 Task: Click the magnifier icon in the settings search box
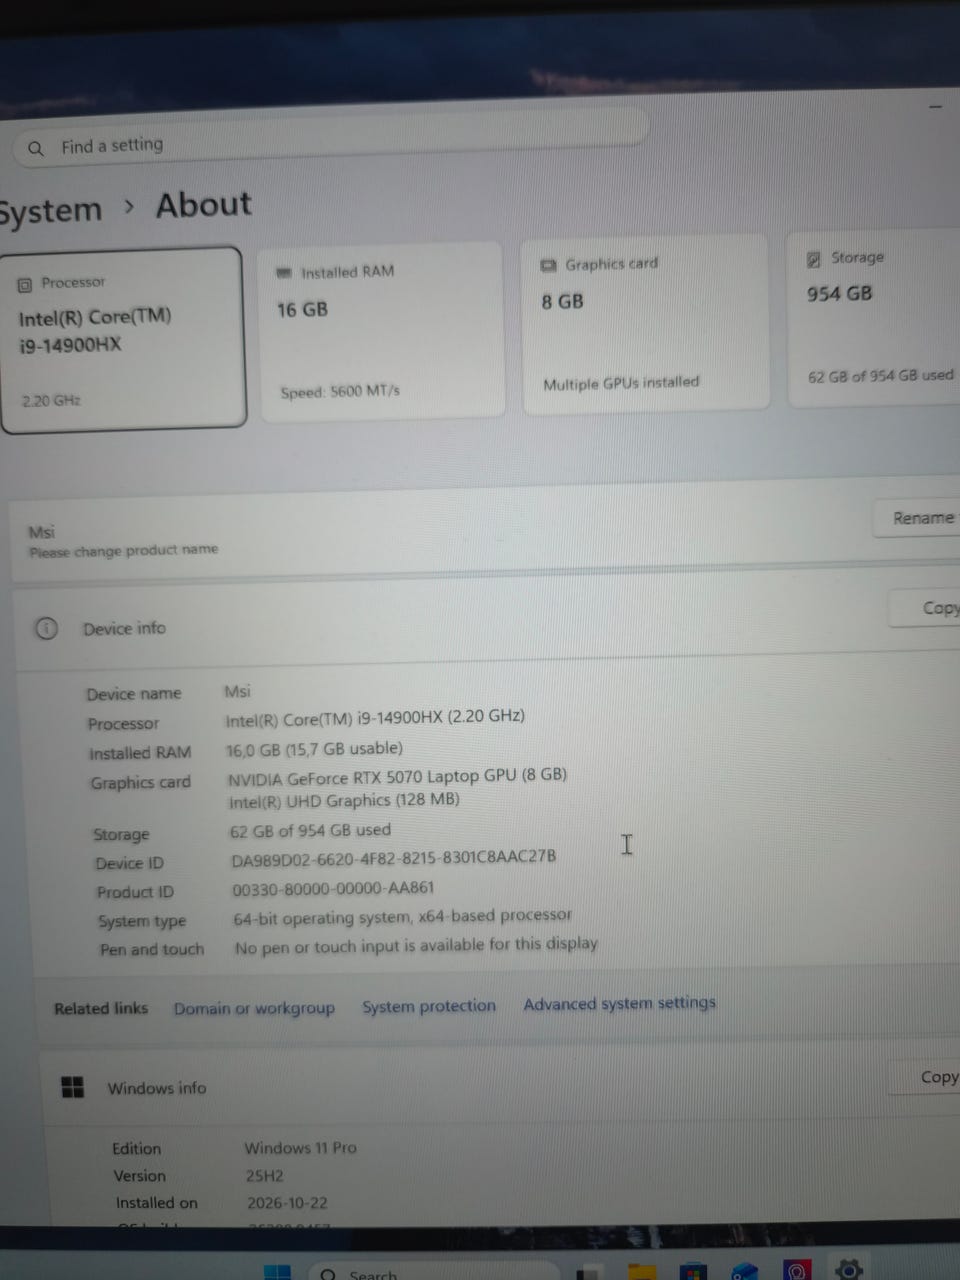click(36, 148)
